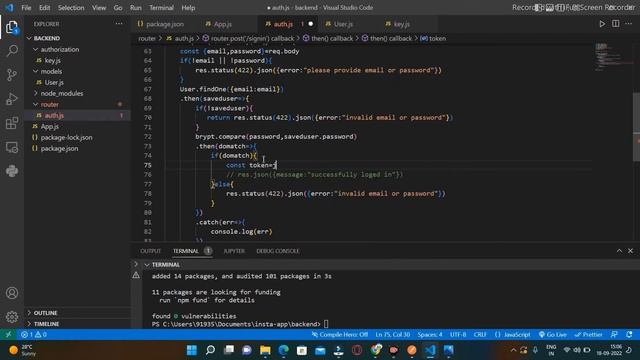This screenshot has width=640, height=360.
Task: Start Go Live server
Action: pyautogui.click(x=553, y=335)
